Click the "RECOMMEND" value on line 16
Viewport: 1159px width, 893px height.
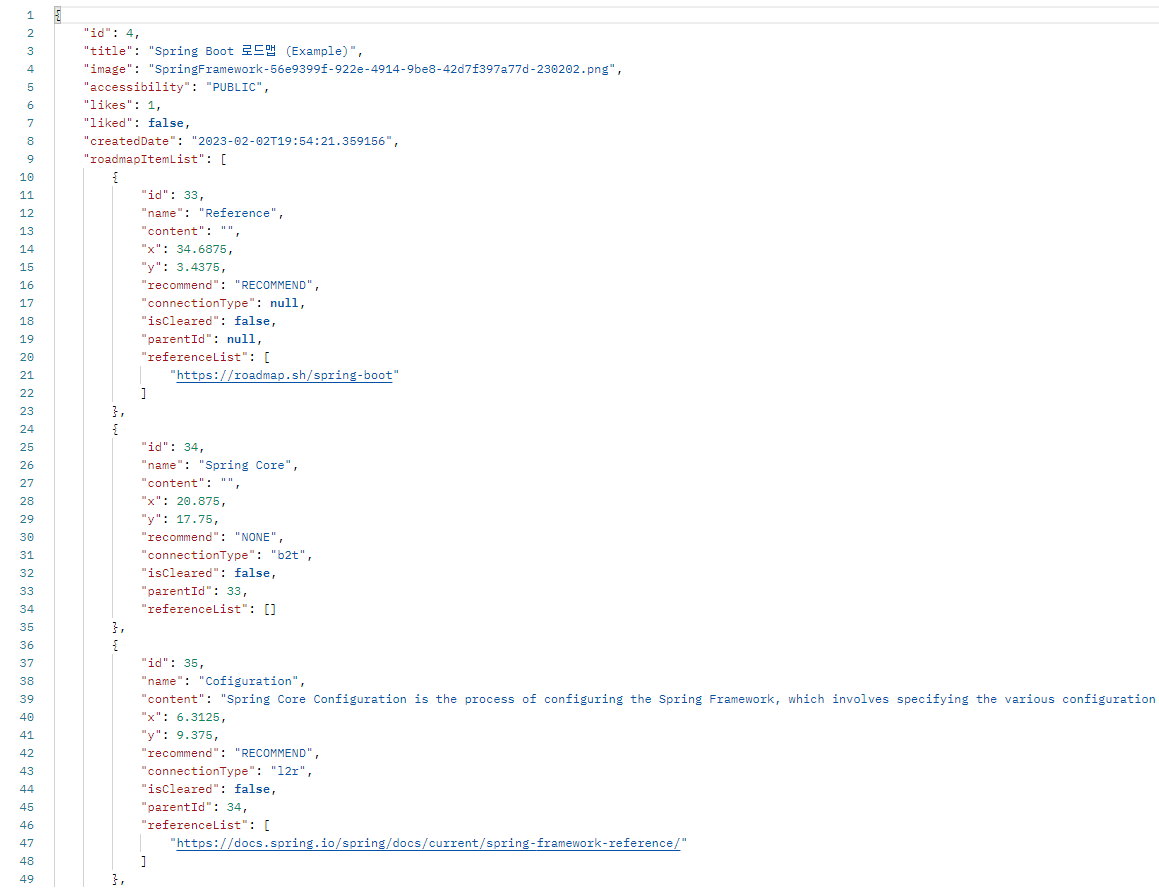point(273,285)
